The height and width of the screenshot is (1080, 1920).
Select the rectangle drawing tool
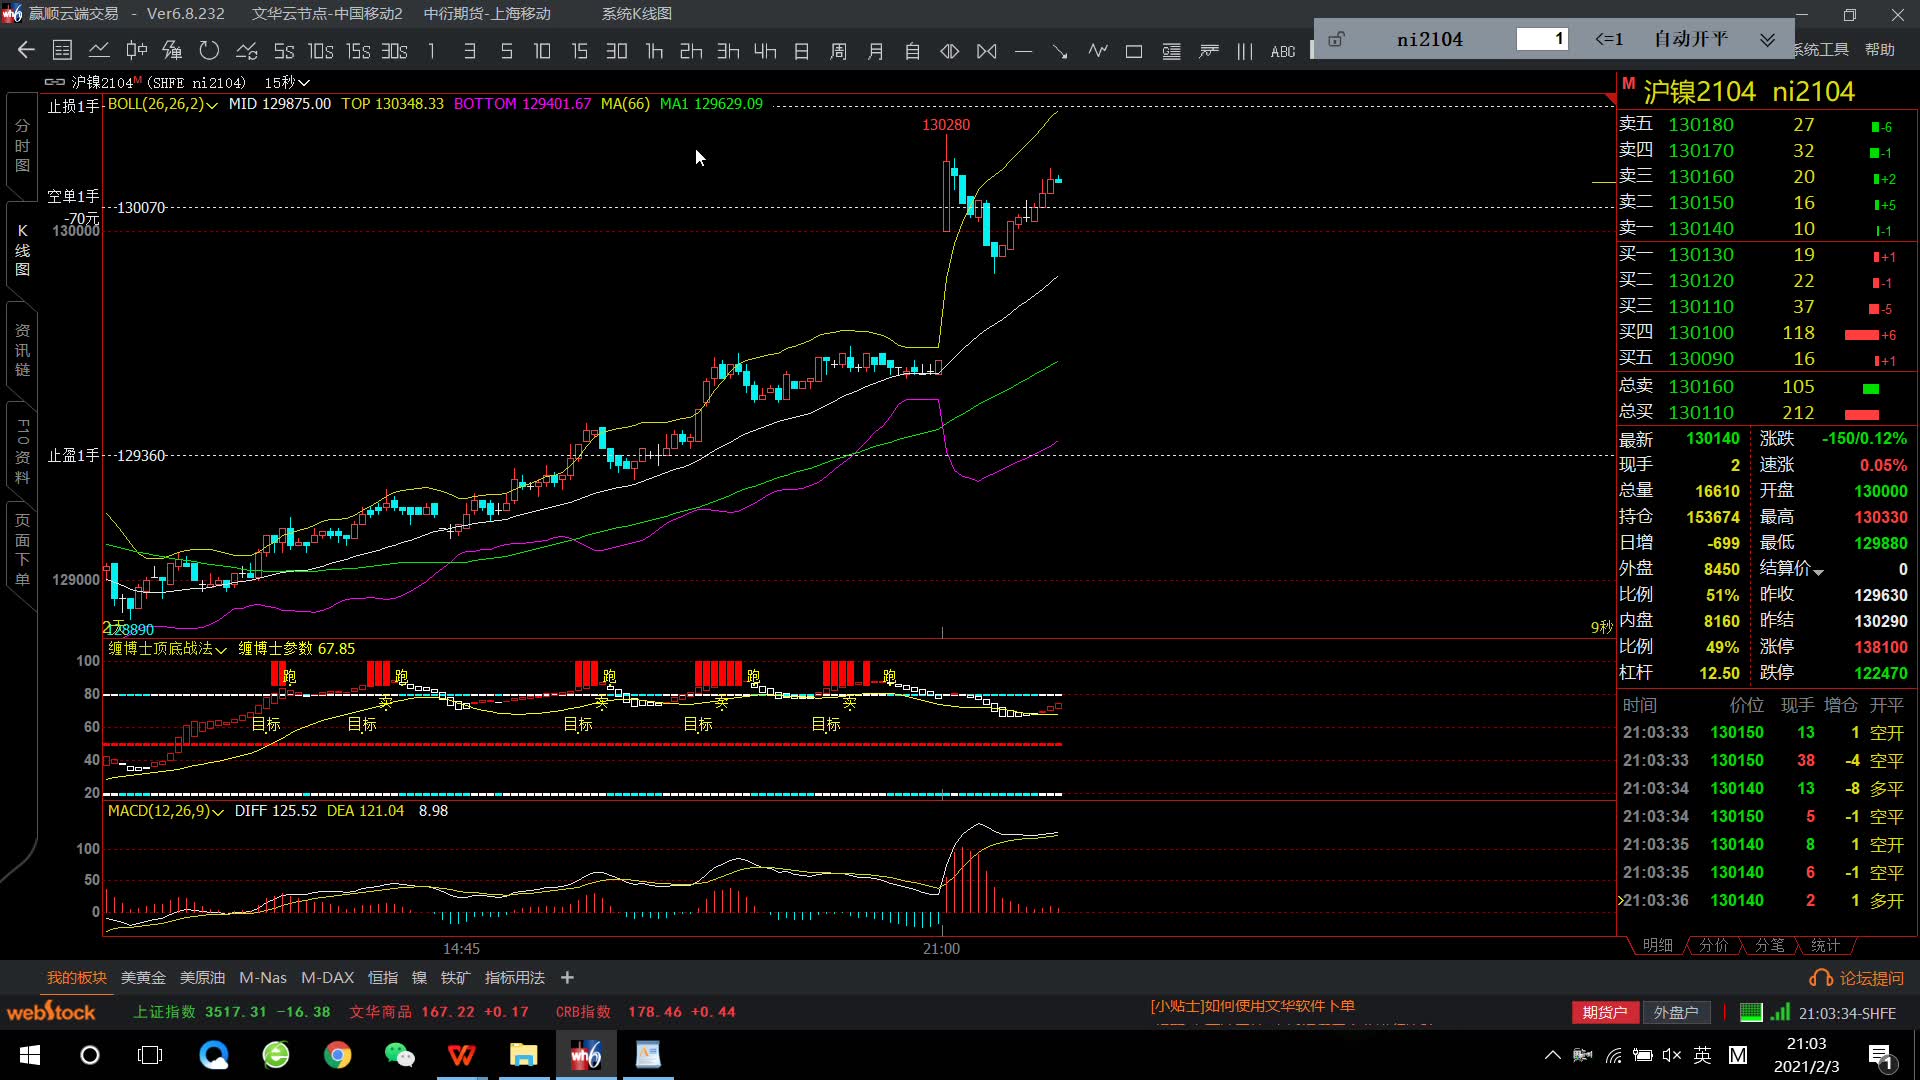coord(1134,51)
